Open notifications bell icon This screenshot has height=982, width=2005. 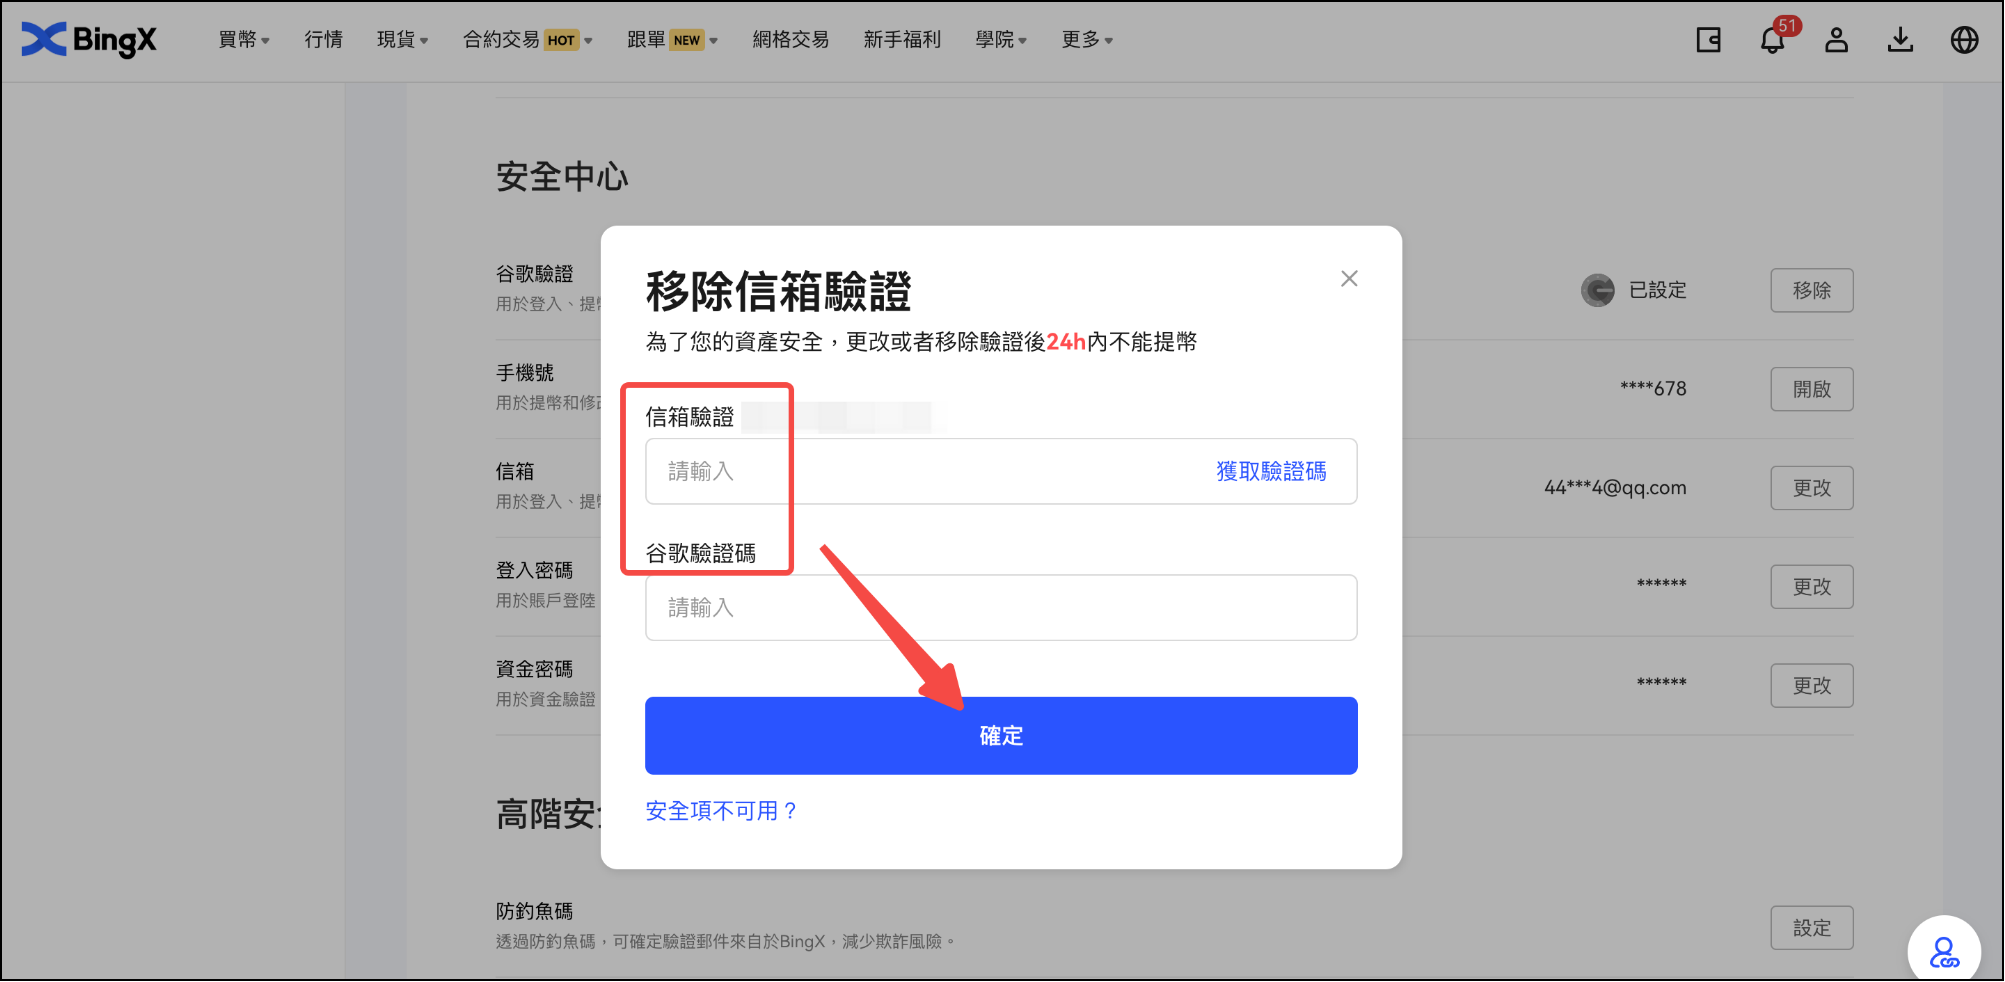tap(1772, 40)
